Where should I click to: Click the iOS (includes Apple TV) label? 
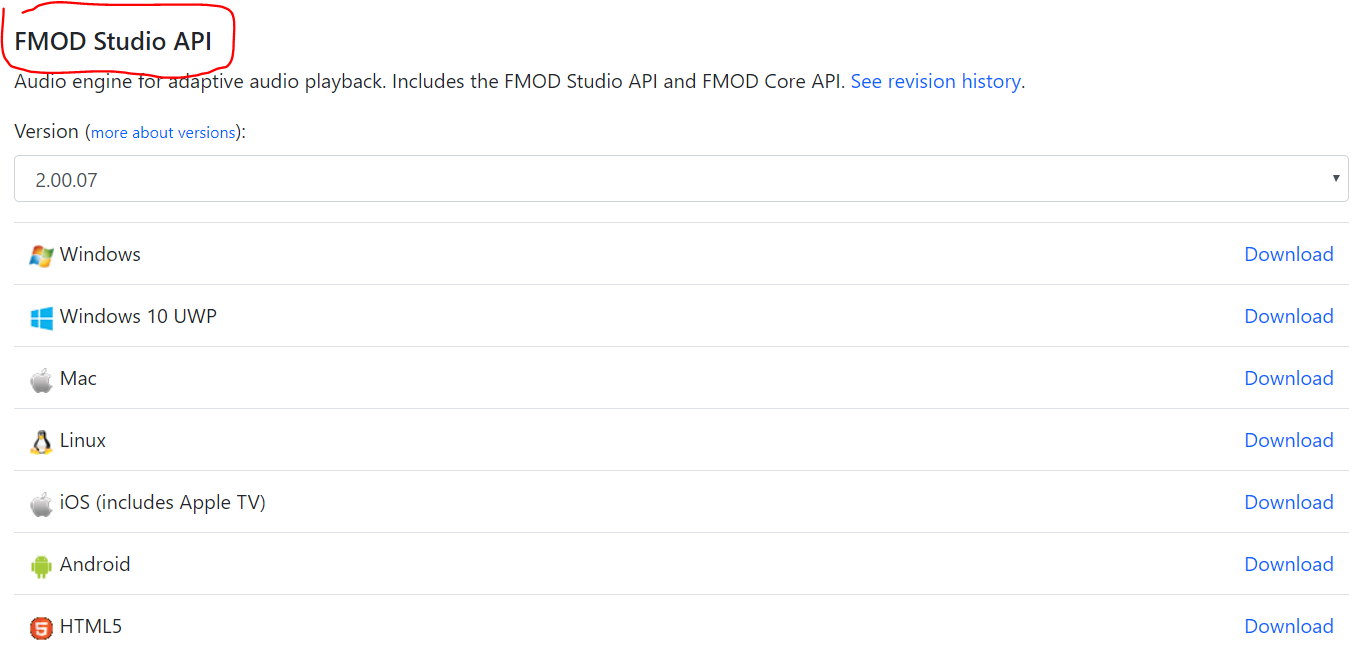163,503
